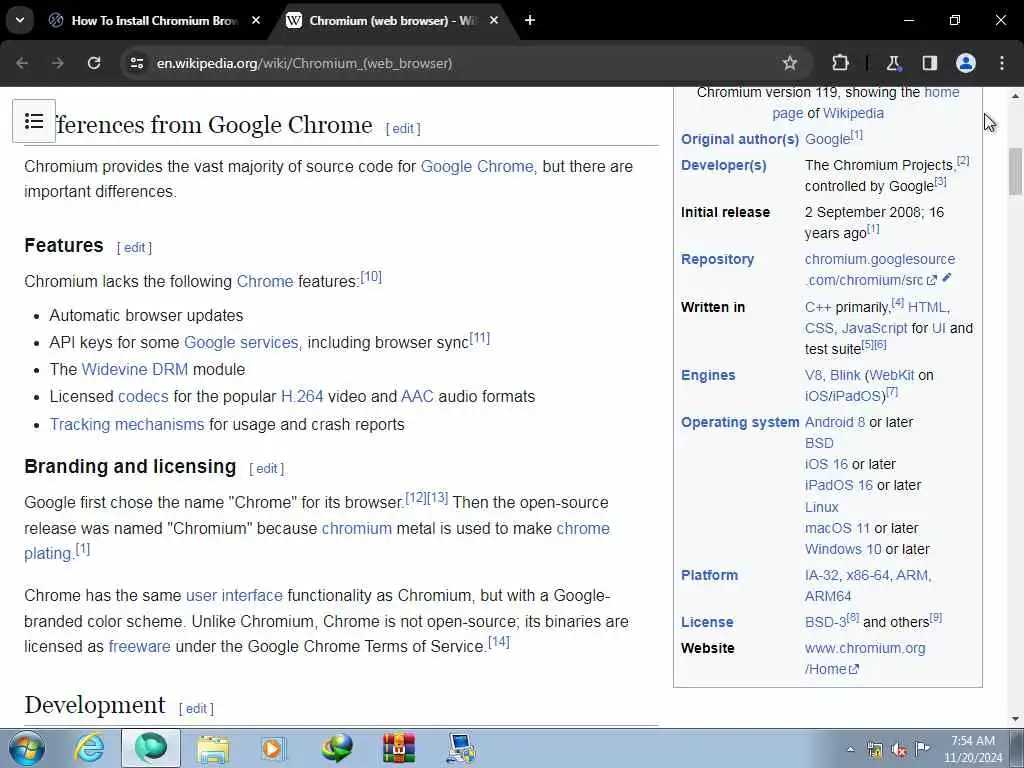Open the H.264 link
The height and width of the screenshot is (768, 1024).
302,396
